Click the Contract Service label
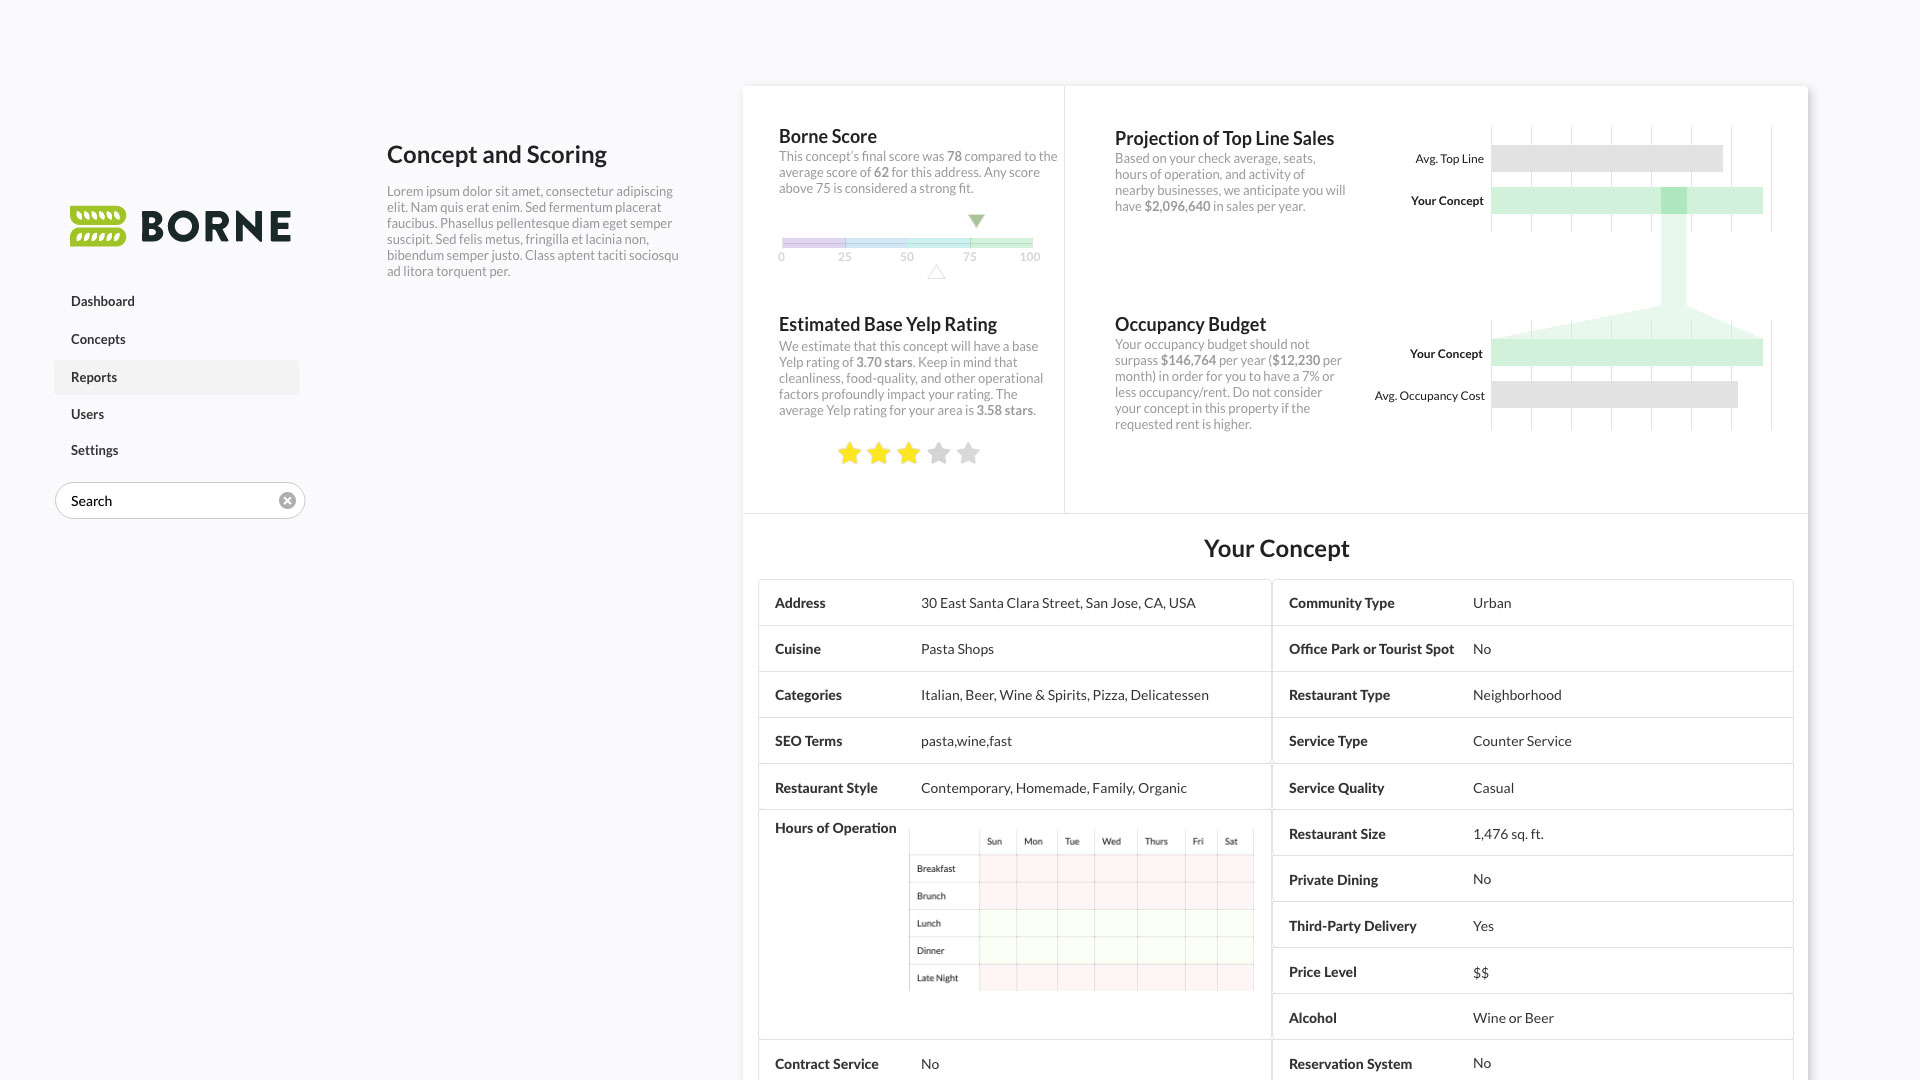Screen dimensions: 1920x1080 (826, 1064)
